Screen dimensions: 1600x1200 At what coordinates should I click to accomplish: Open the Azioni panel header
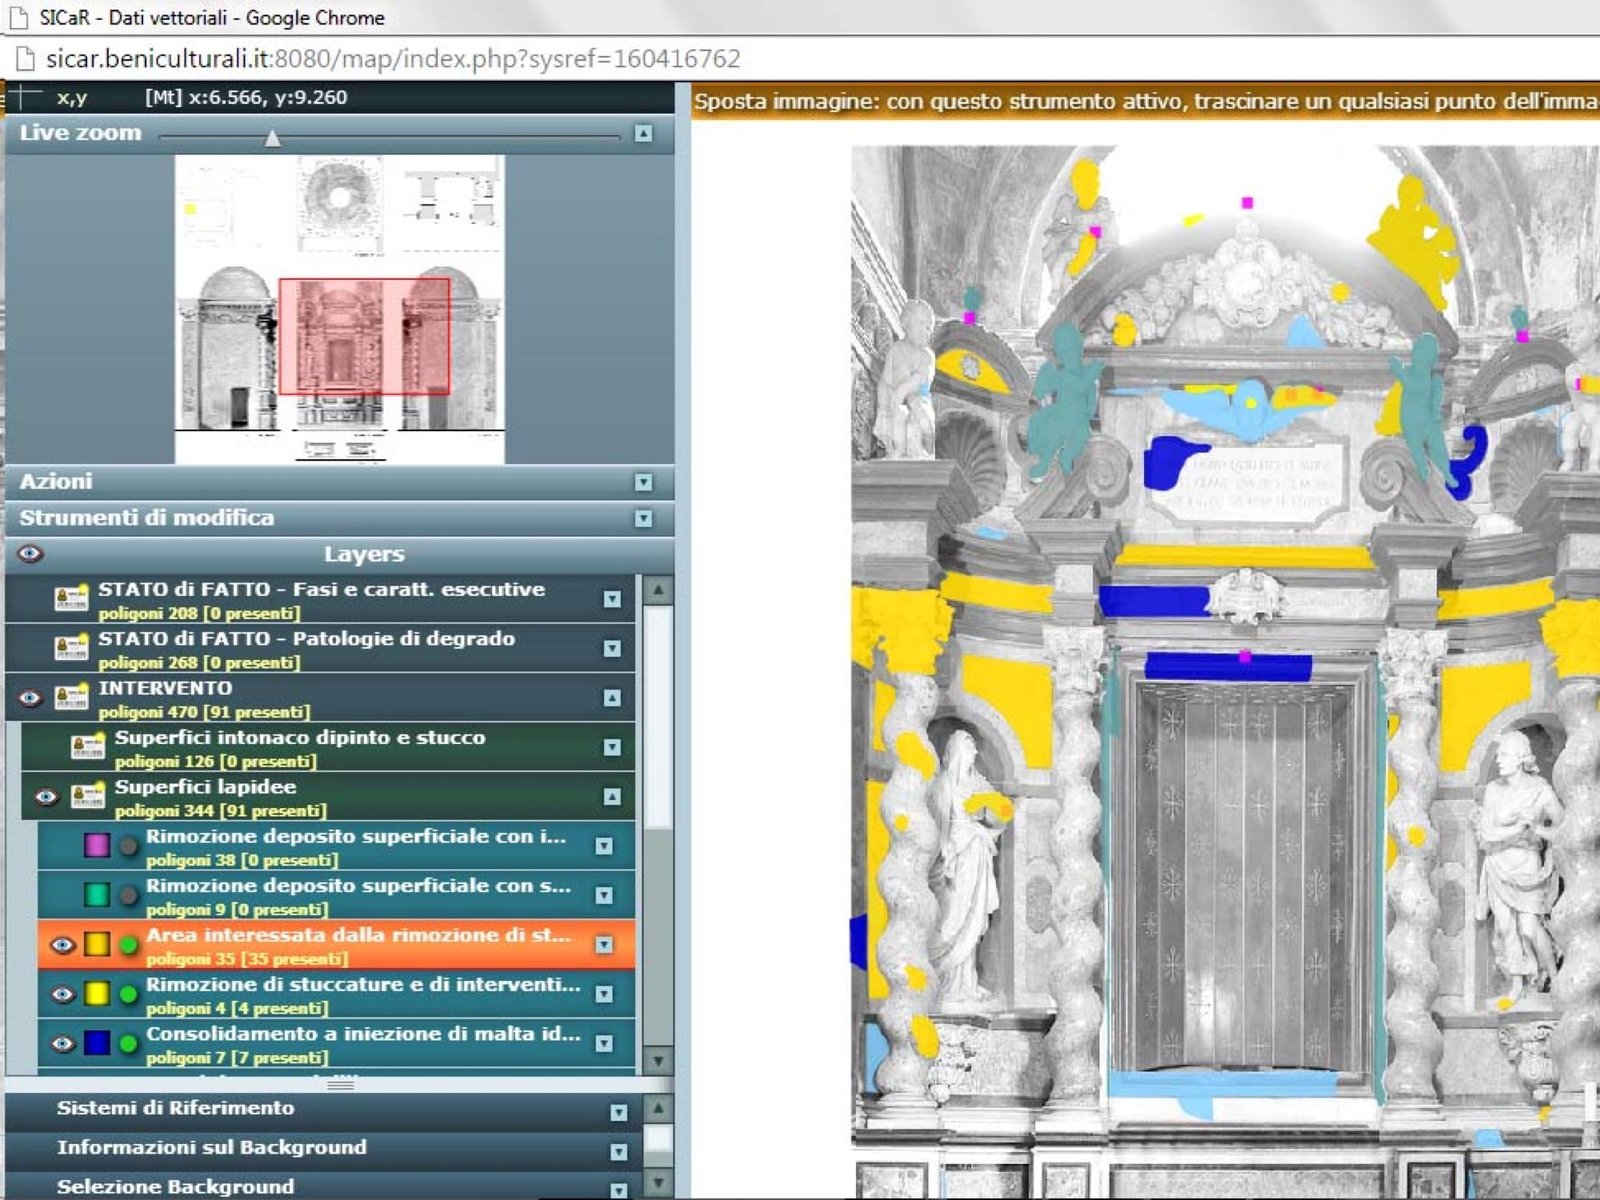point(339,482)
